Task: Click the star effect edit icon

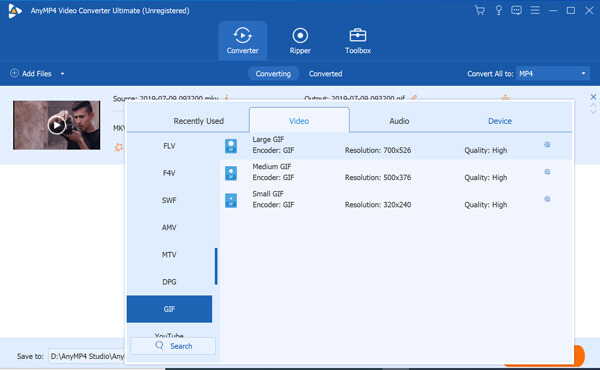Action: [x=119, y=147]
